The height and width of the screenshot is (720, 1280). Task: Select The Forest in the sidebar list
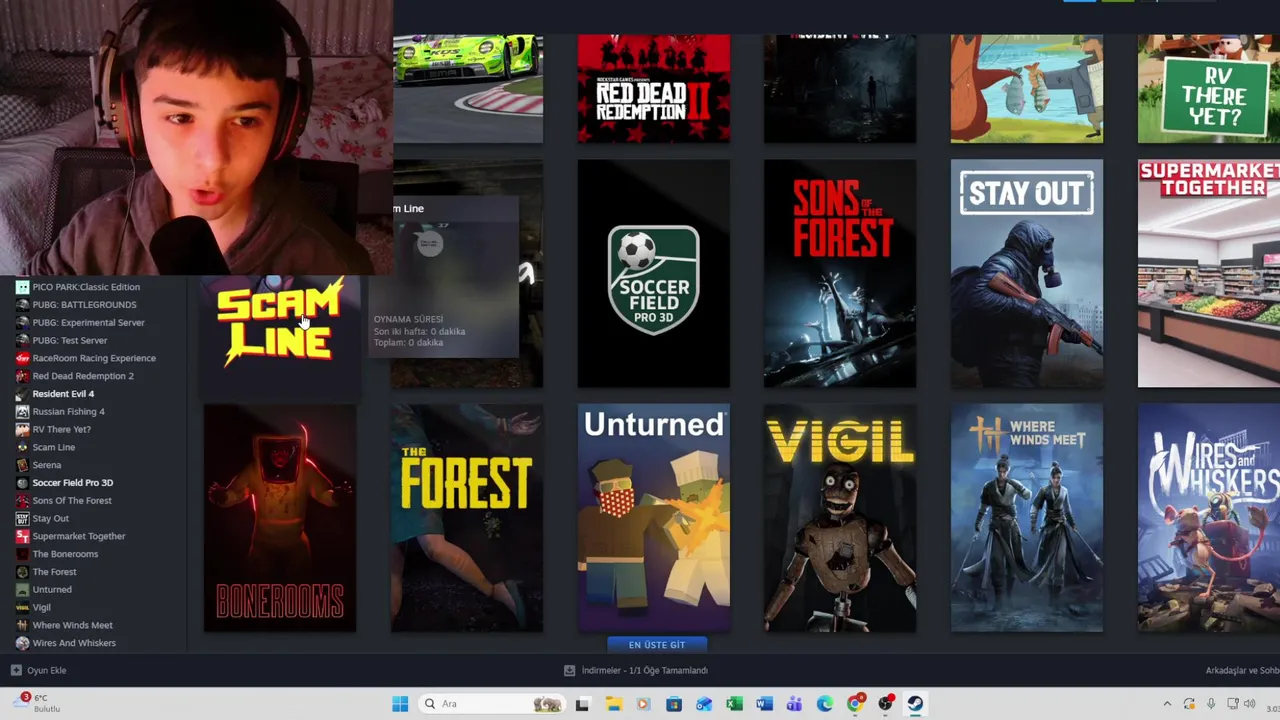pyautogui.click(x=54, y=572)
